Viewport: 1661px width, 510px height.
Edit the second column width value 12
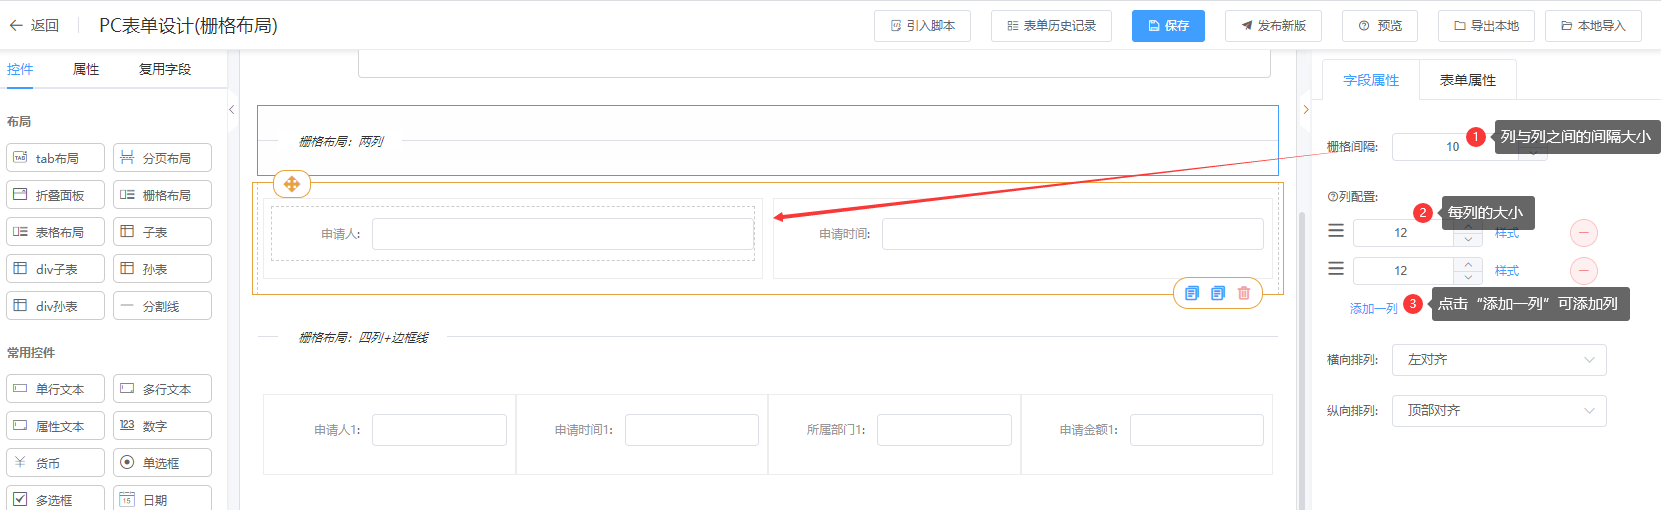1402,271
